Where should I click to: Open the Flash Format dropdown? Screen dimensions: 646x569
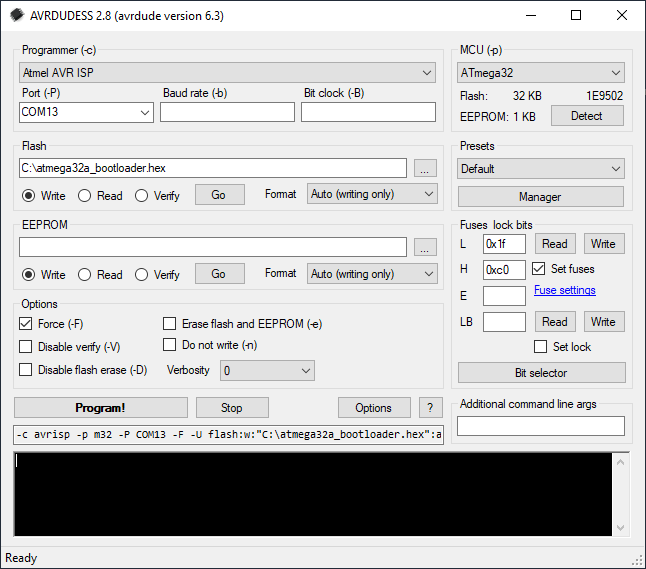click(x=372, y=194)
